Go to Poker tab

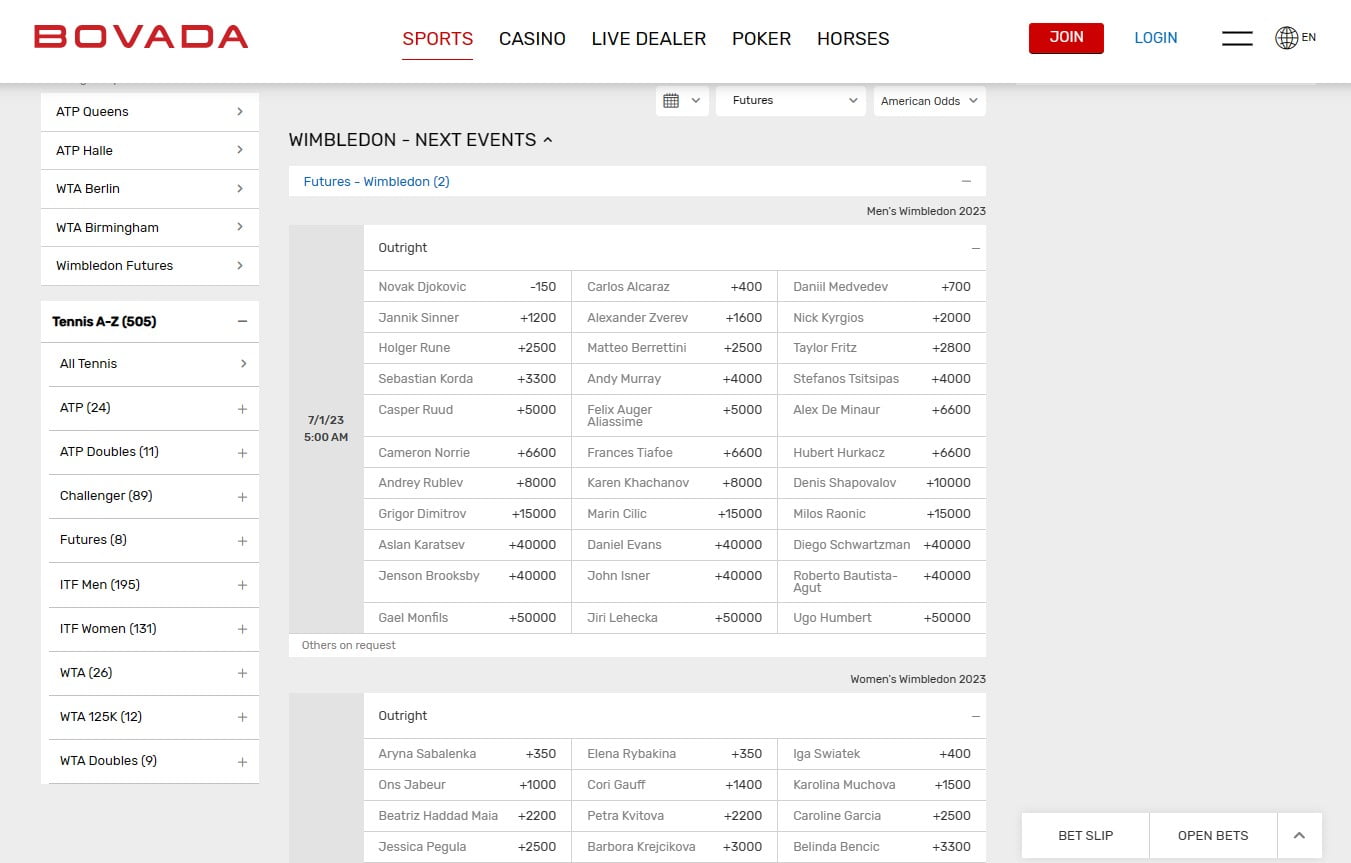point(761,39)
